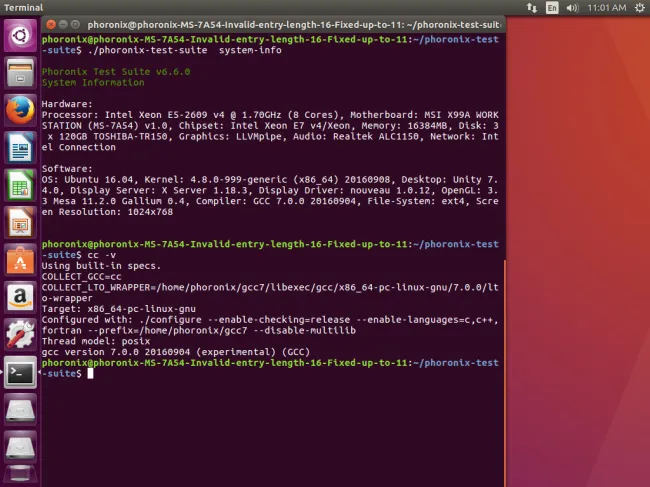Click the 'System Information' heading text
Viewport: 650px width, 487px height.
(x=93, y=82)
